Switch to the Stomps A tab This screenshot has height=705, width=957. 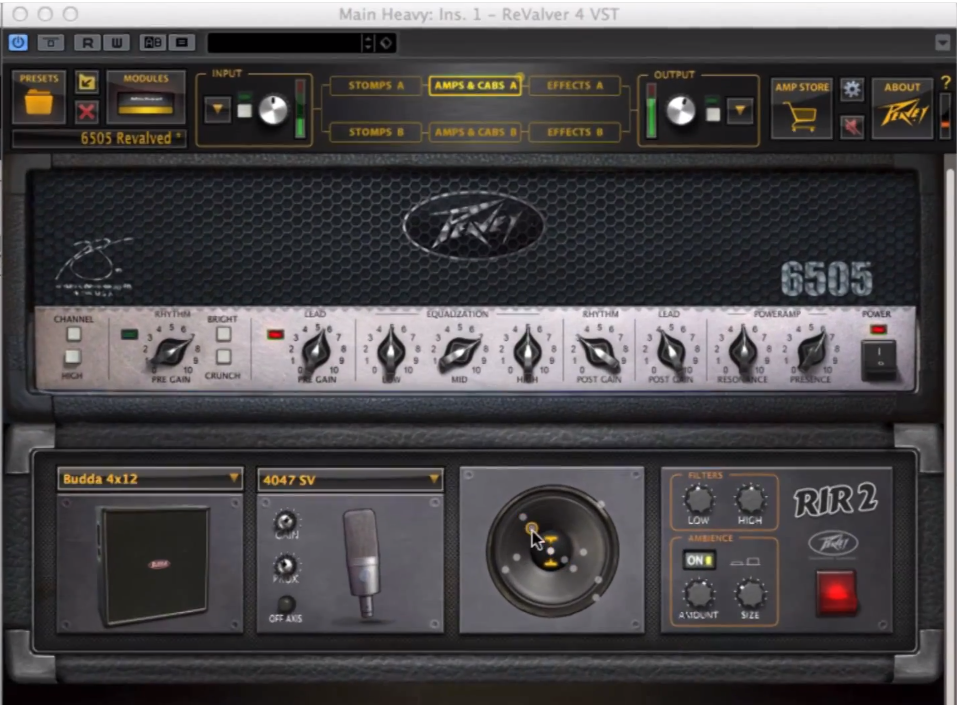376,86
